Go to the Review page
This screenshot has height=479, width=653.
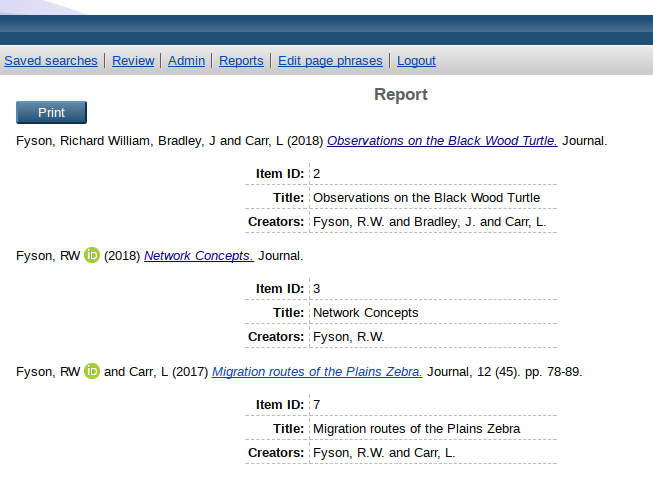[x=133, y=61]
